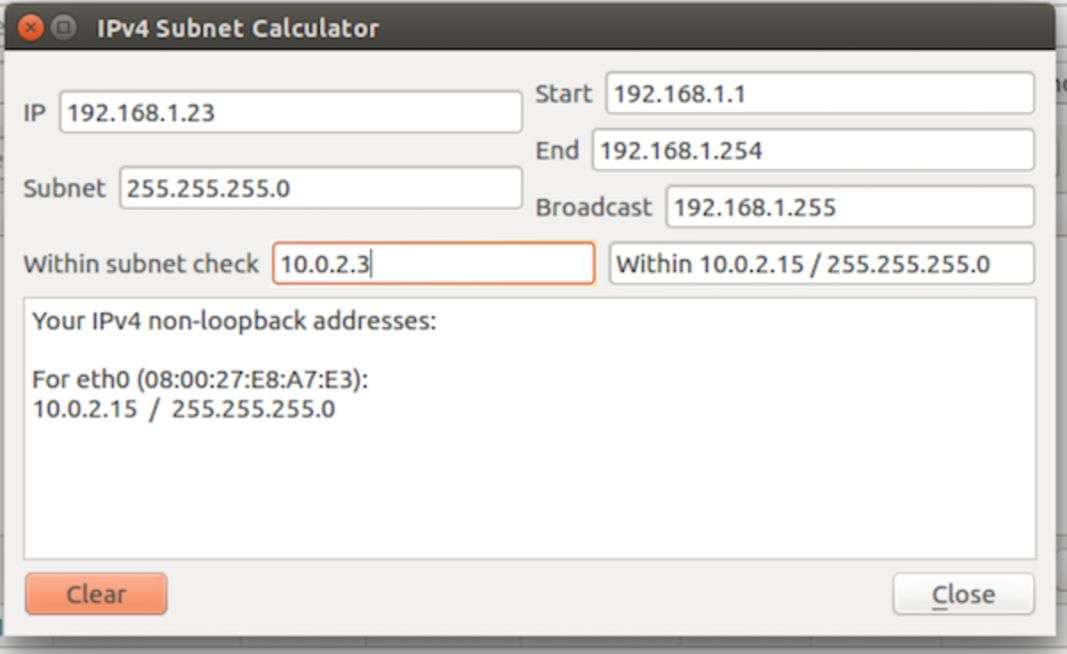
Task: Click the 'Start' label
Action: [x=564, y=94]
